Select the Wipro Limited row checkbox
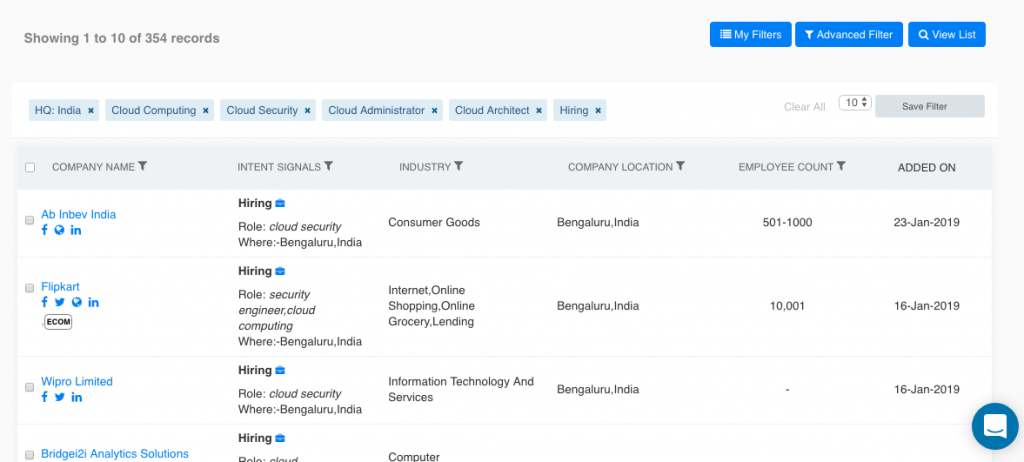Screen dimensions: 1024x462 (29, 388)
